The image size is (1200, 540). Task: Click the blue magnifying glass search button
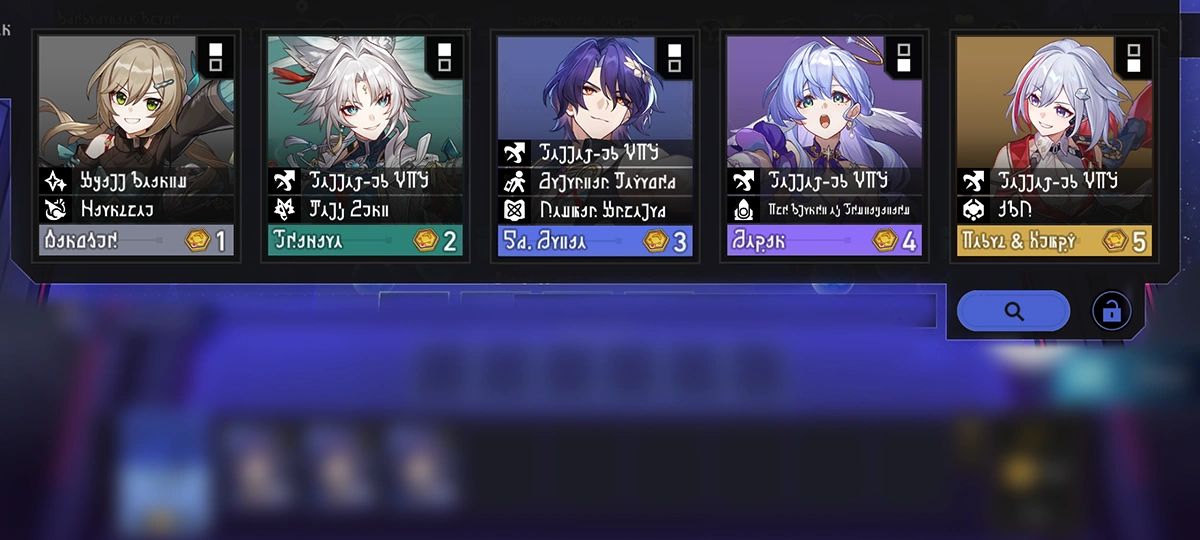tap(1013, 311)
